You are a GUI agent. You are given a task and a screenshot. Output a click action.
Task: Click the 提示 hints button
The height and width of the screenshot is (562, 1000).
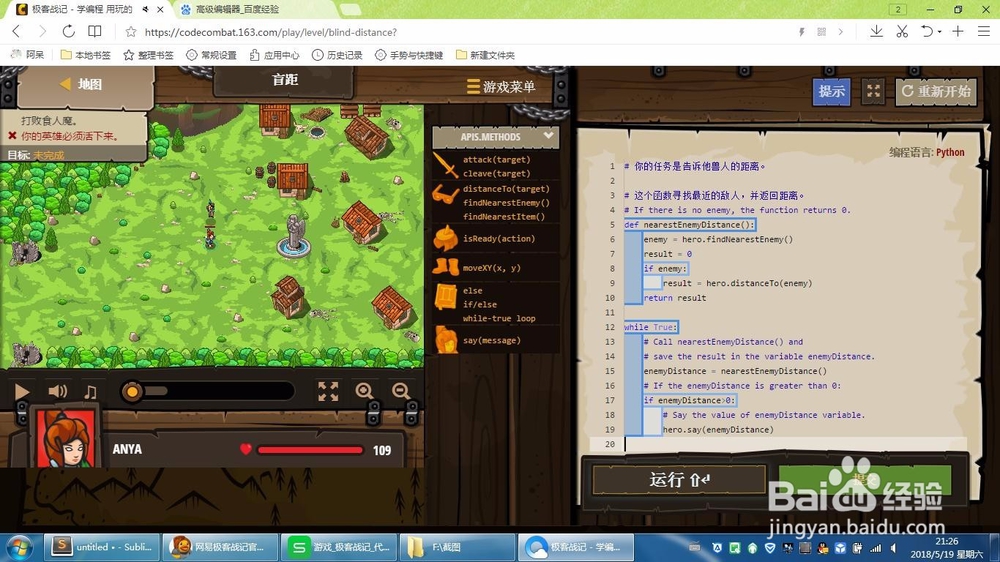832,92
